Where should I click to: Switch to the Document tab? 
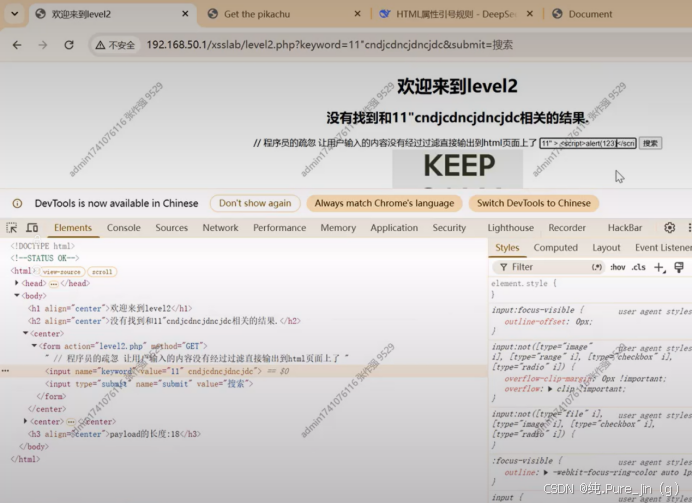(x=590, y=14)
